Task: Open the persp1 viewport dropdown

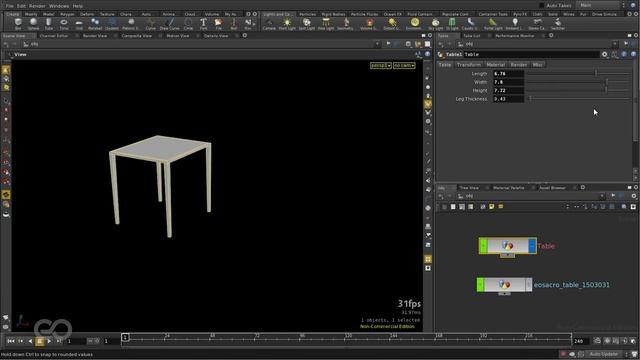Action: click(380, 65)
